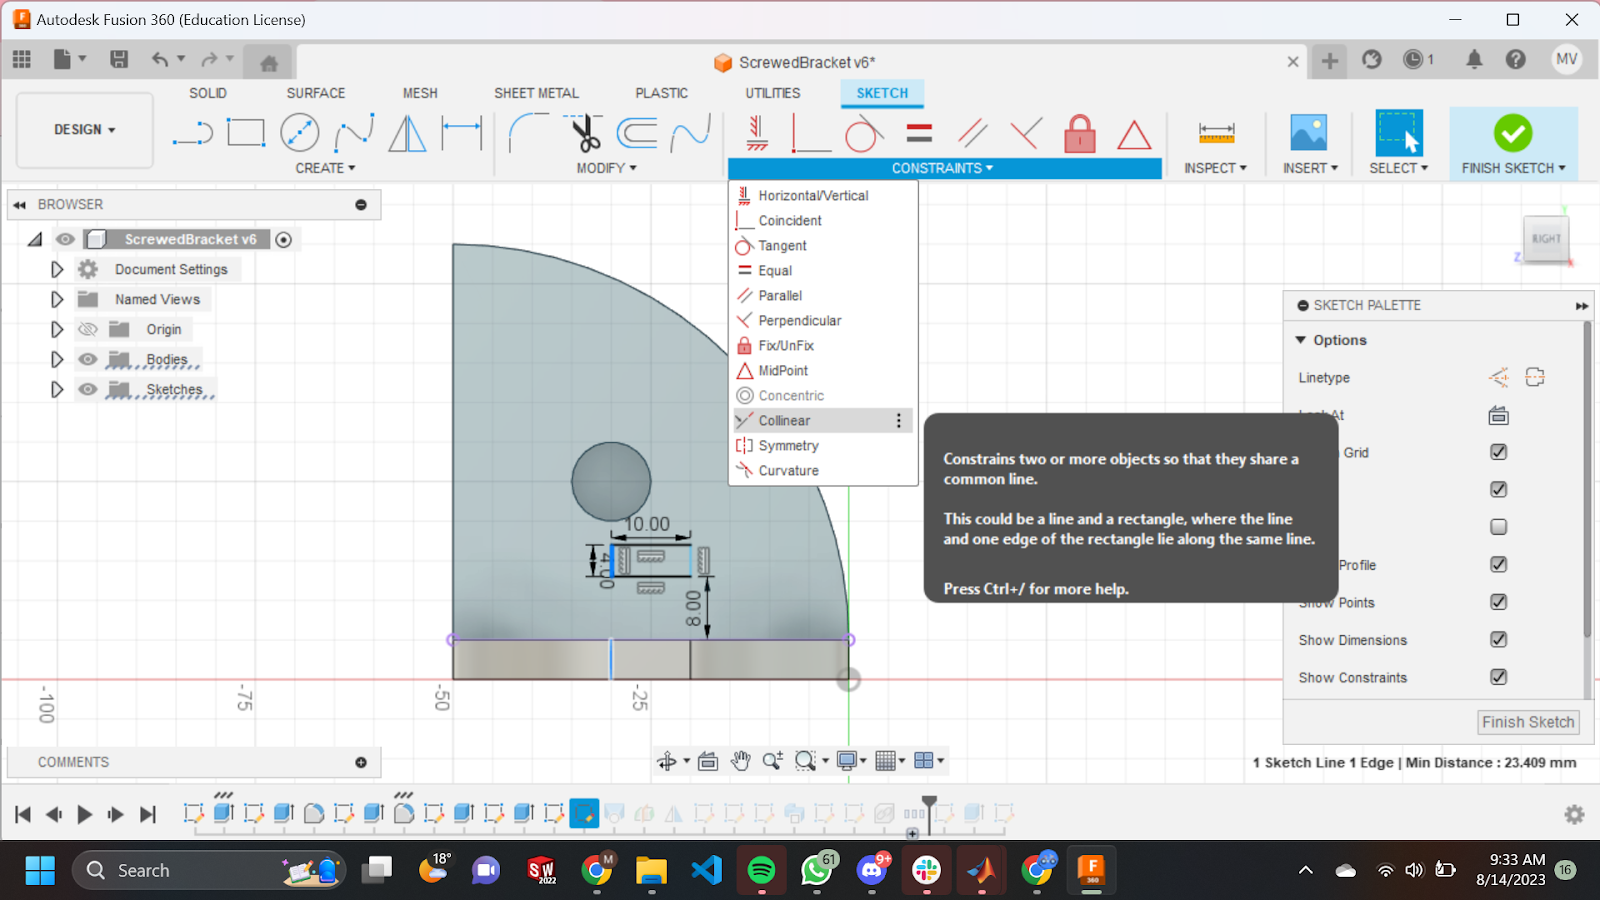Click the Windows Start button
The image size is (1600, 900).
tap(40, 870)
